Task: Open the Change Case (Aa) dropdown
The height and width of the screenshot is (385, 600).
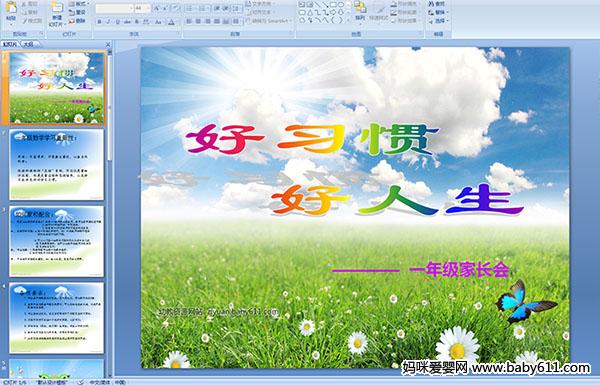Action: tap(158, 22)
